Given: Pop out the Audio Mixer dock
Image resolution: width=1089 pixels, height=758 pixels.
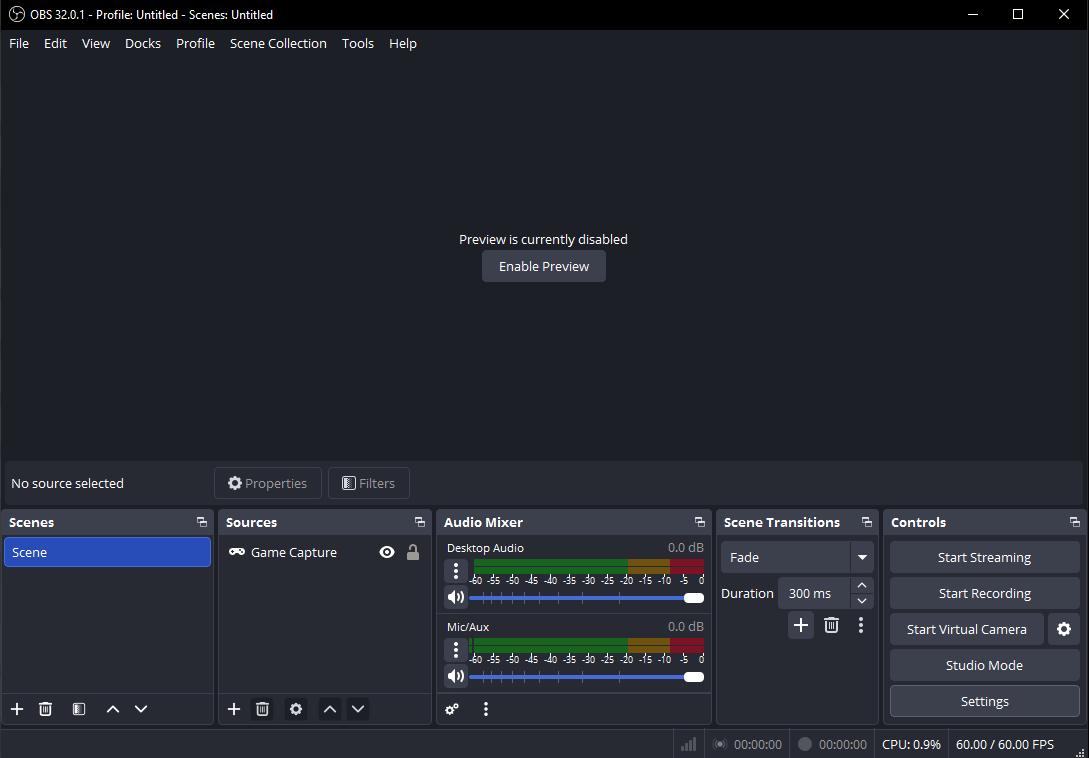Looking at the screenshot, I should [x=699, y=522].
